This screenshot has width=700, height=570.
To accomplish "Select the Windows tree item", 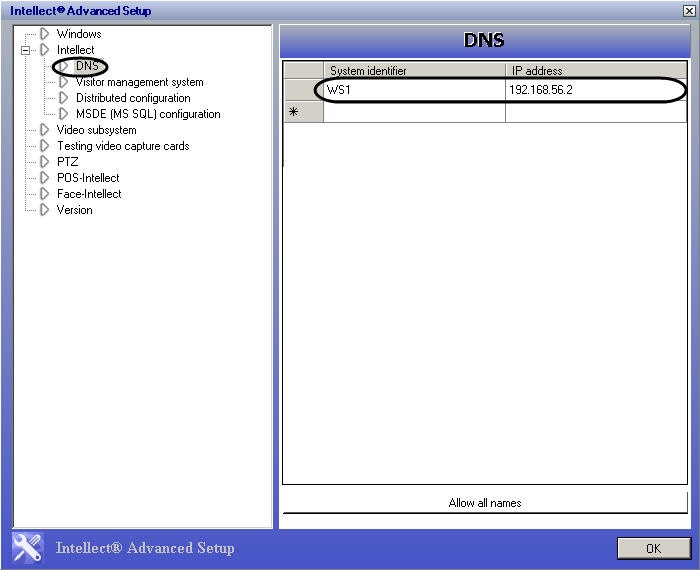I will (x=79, y=34).
